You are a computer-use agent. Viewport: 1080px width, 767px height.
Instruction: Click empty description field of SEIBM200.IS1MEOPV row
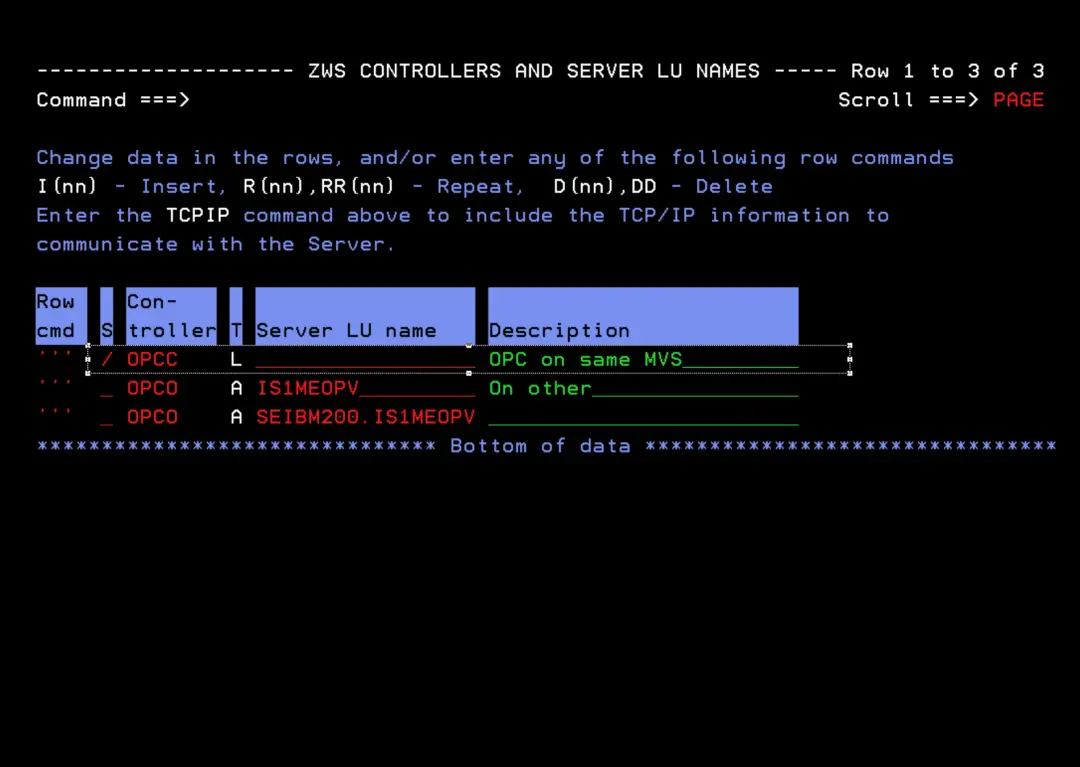(643, 417)
